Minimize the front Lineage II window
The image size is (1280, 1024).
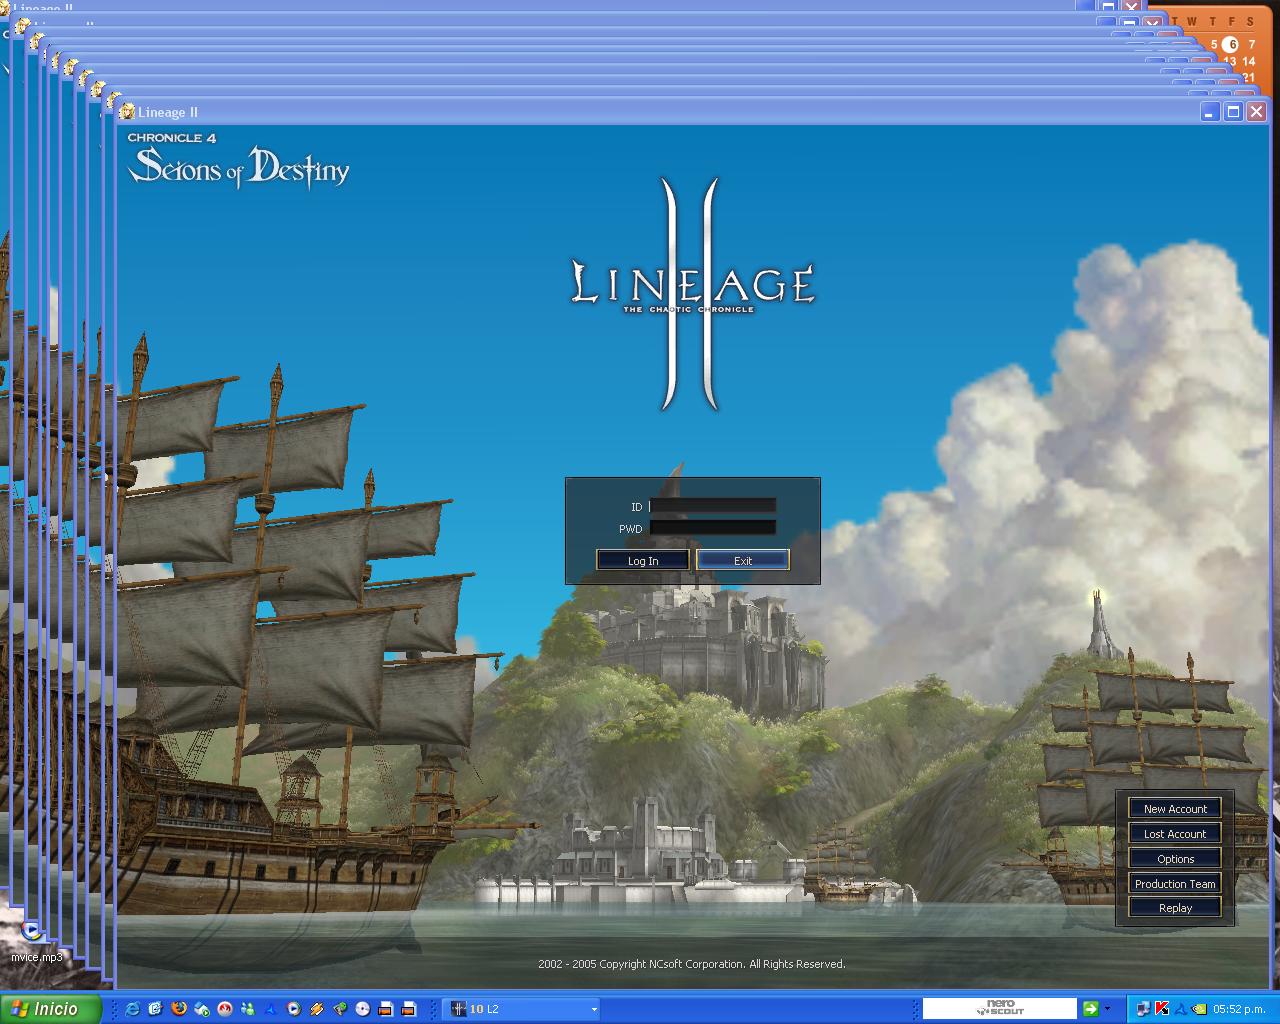tap(1210, 112)
